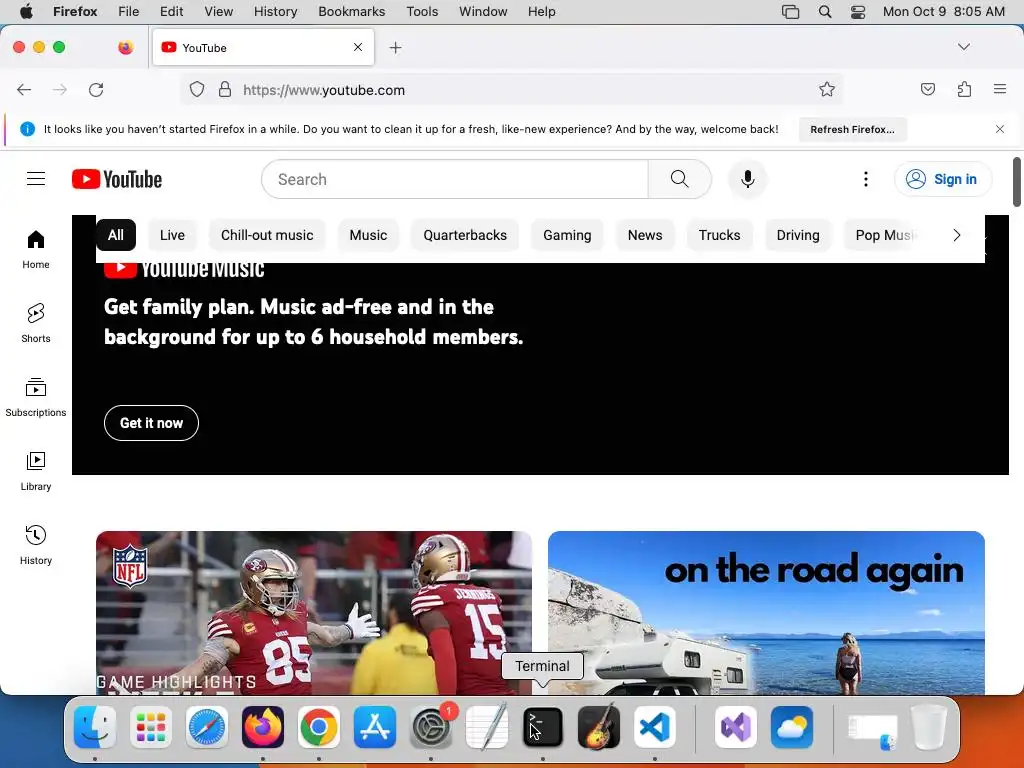
Task: Open the Edit menu
Action: click(x=171, y=12)
